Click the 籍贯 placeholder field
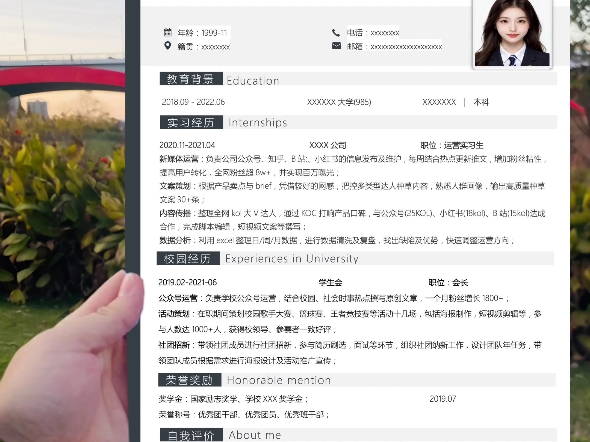 (204, 47)
